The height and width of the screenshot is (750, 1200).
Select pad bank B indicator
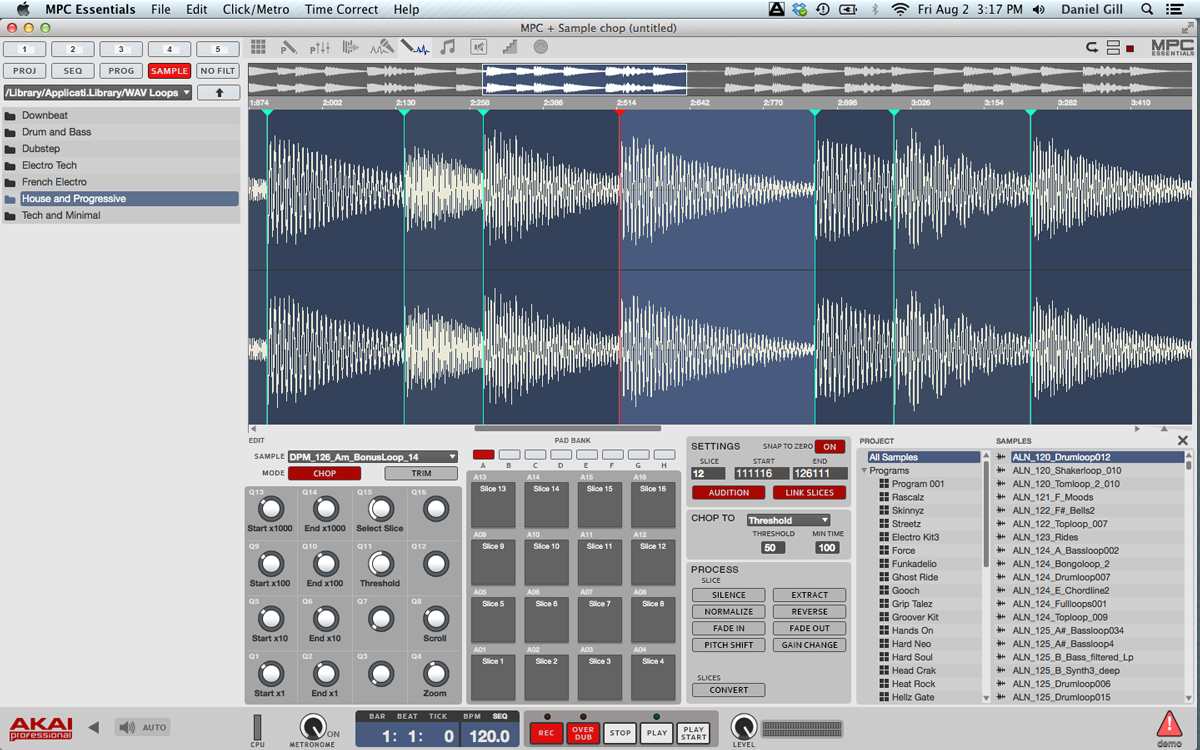coord(509,454)
